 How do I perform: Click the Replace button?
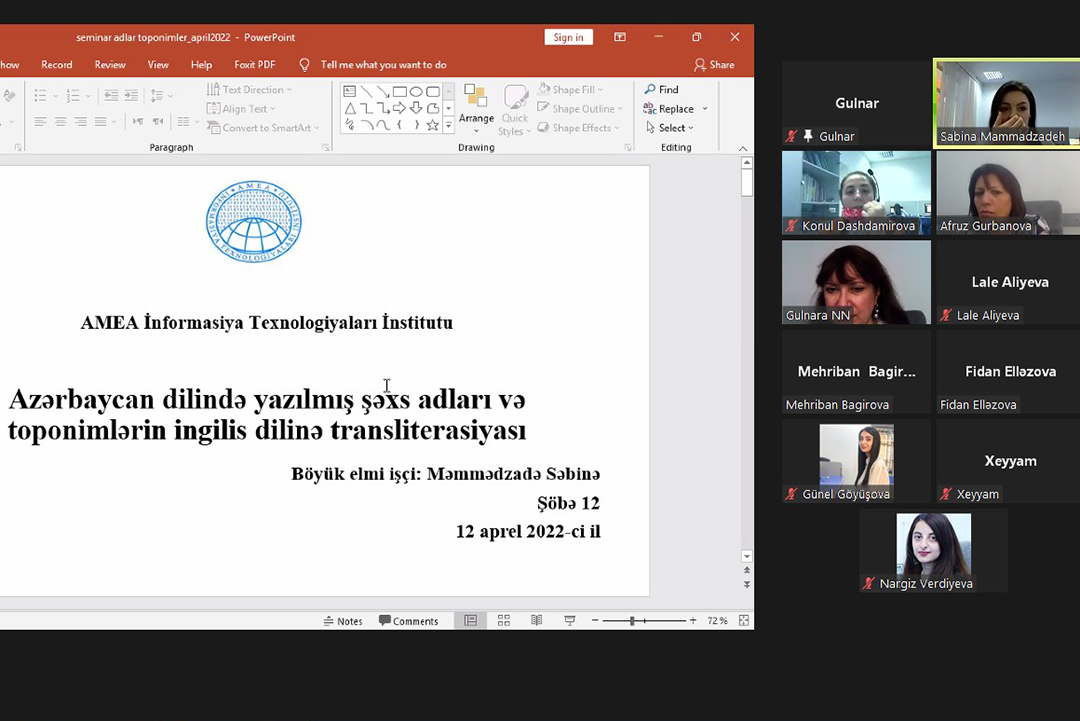pyautogui.click(x=669, y=109)
